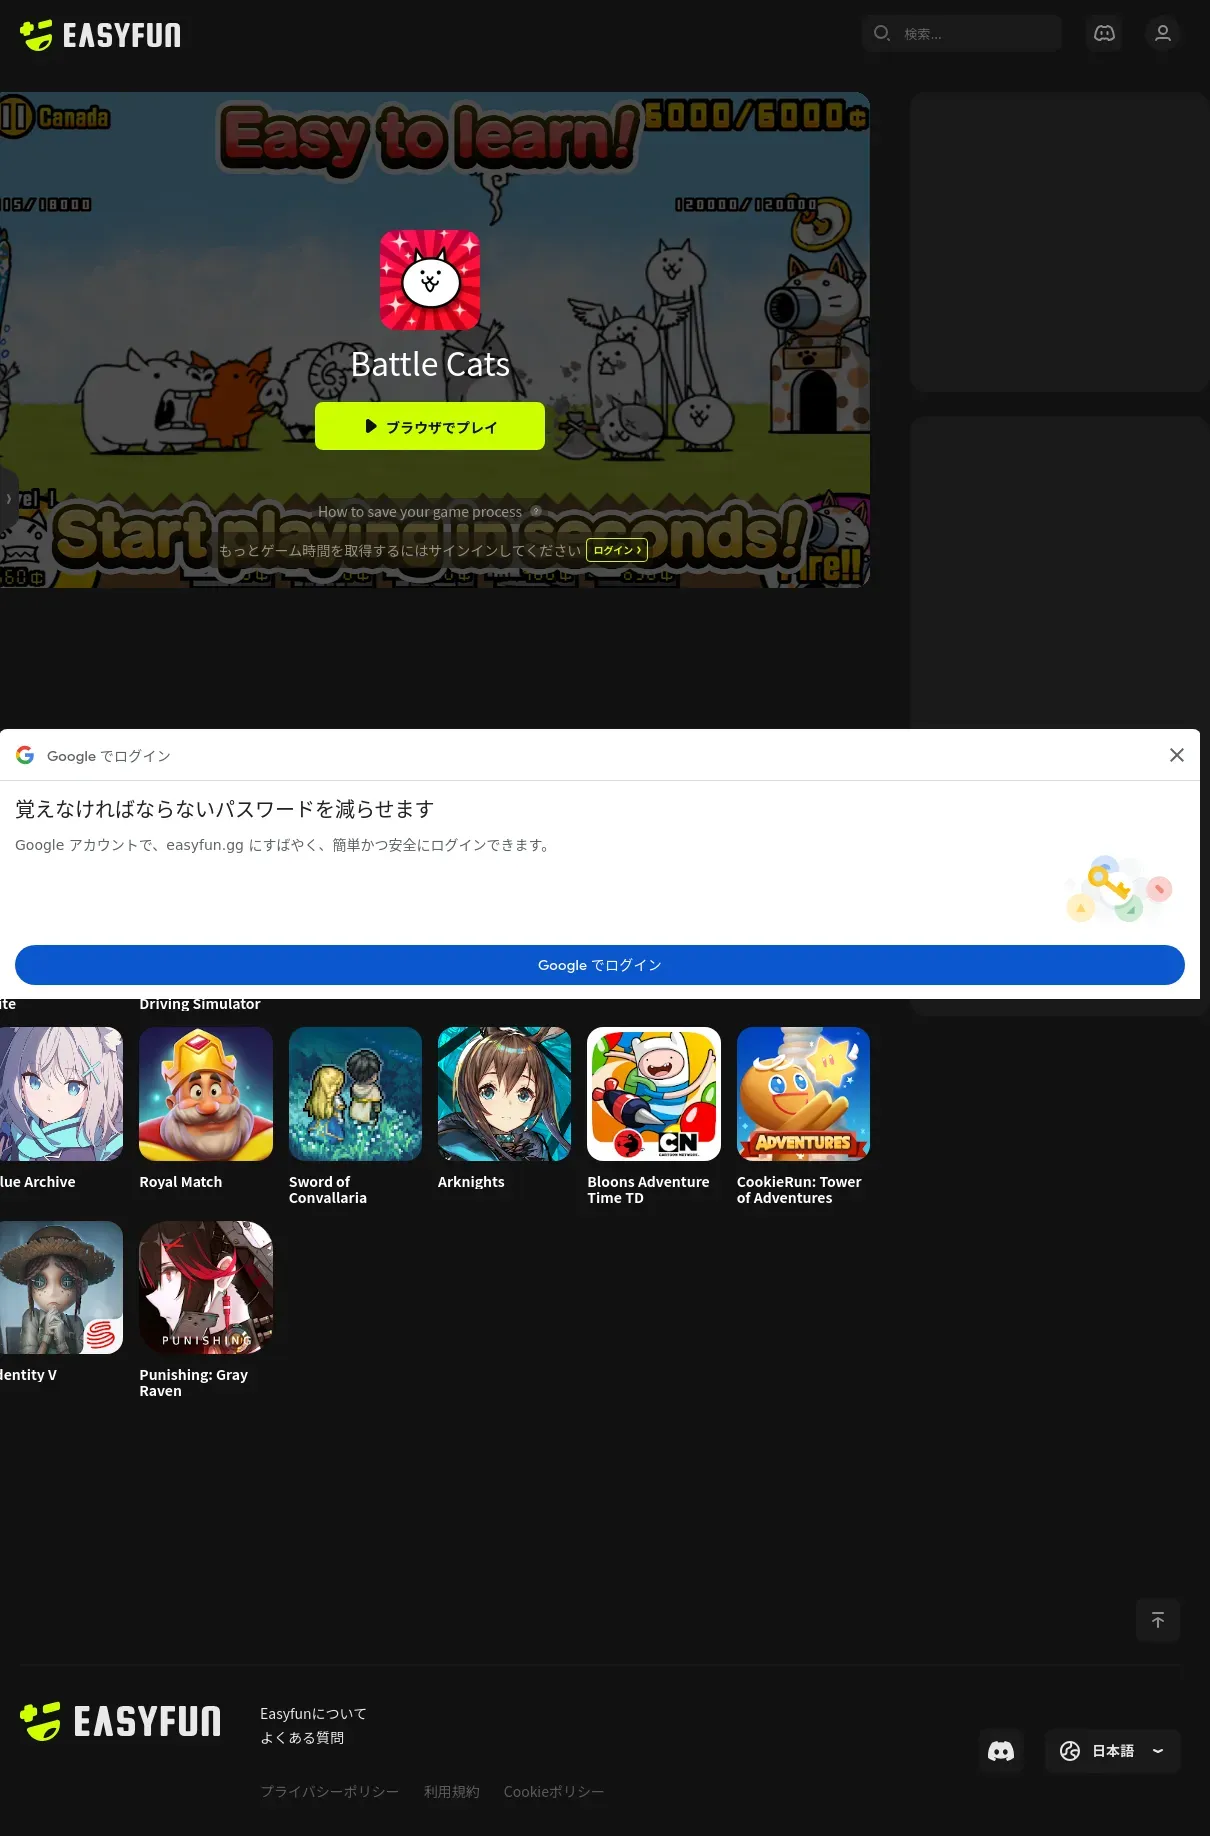Expand the collapsed side panel arrow
Viewport: 1210px width, 1836px height.
pyautogui.click(x=8, y=498)
